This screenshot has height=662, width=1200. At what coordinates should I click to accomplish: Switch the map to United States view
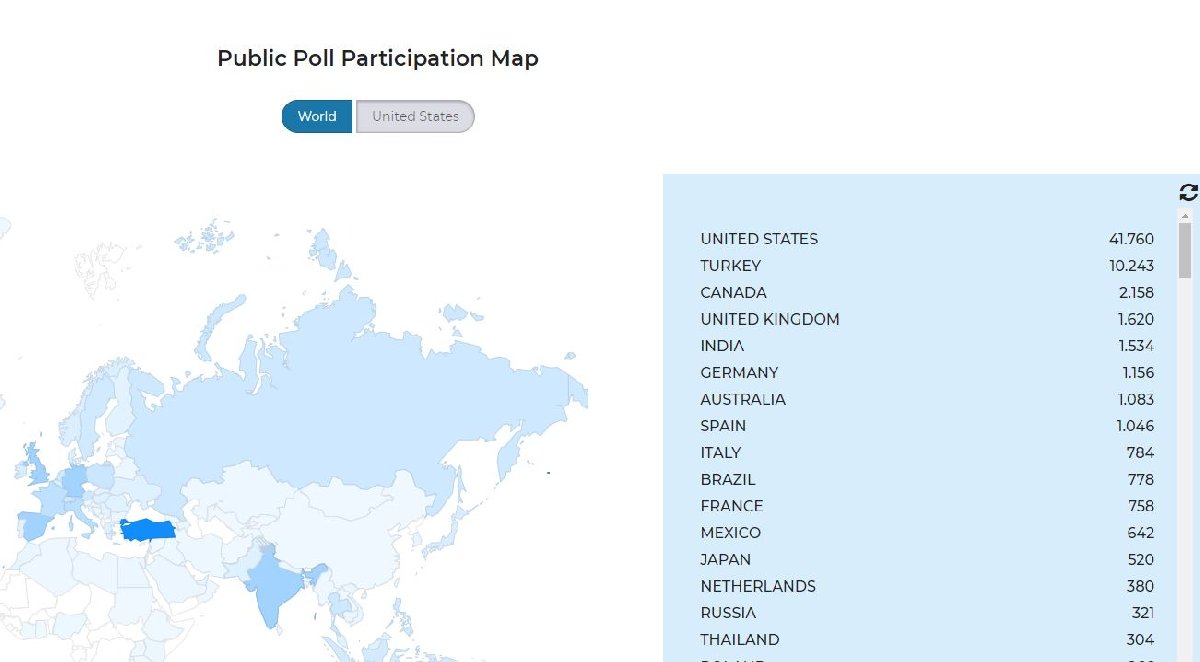tap(415, 117)
